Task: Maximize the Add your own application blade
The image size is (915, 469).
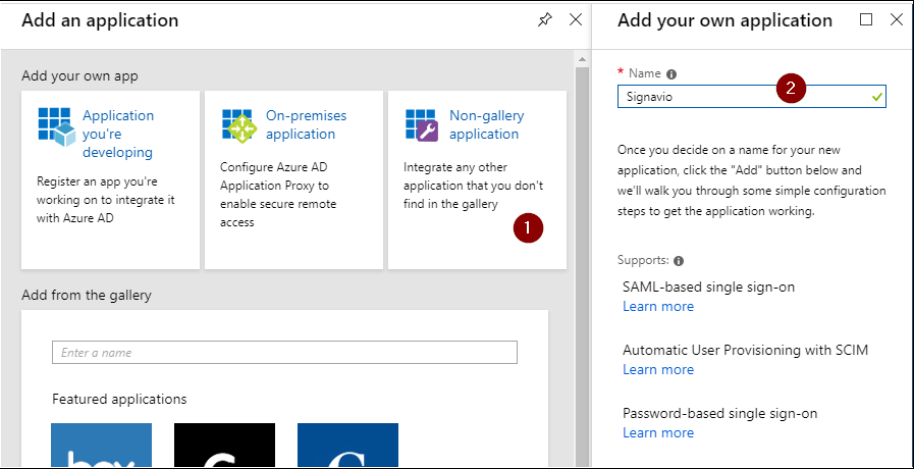Action: pyautogui.click(x=867, y=20)
